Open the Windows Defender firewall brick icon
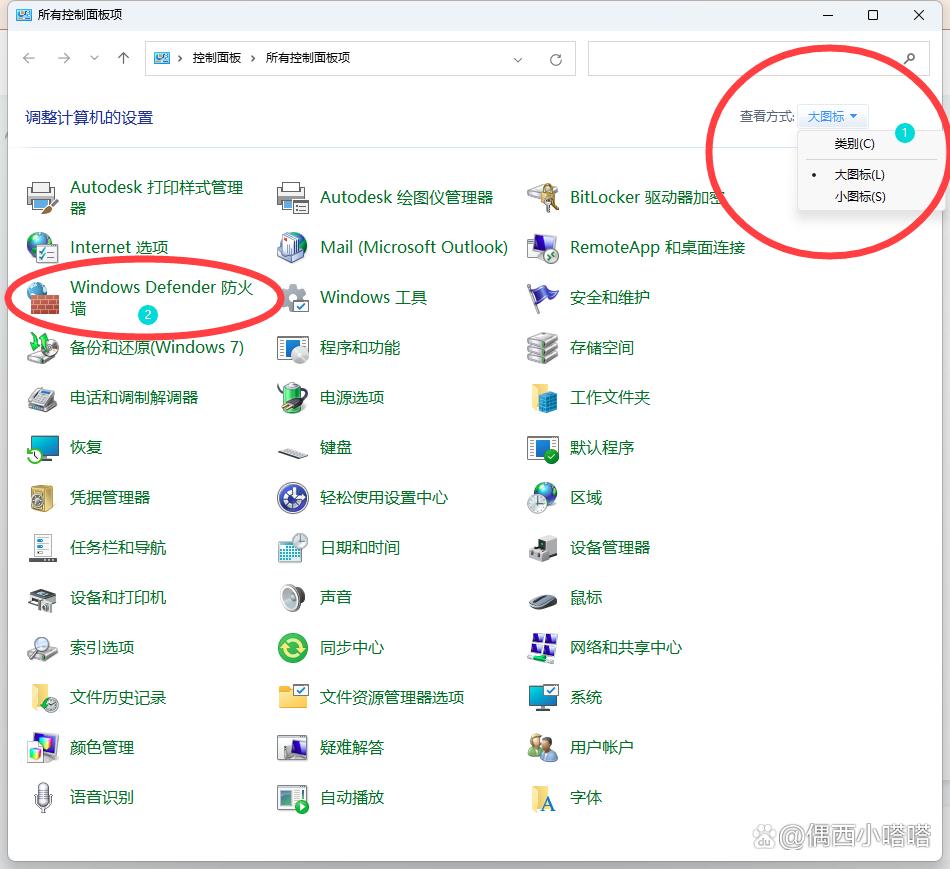Screen dimensions: 950x869 click(42, 298)
